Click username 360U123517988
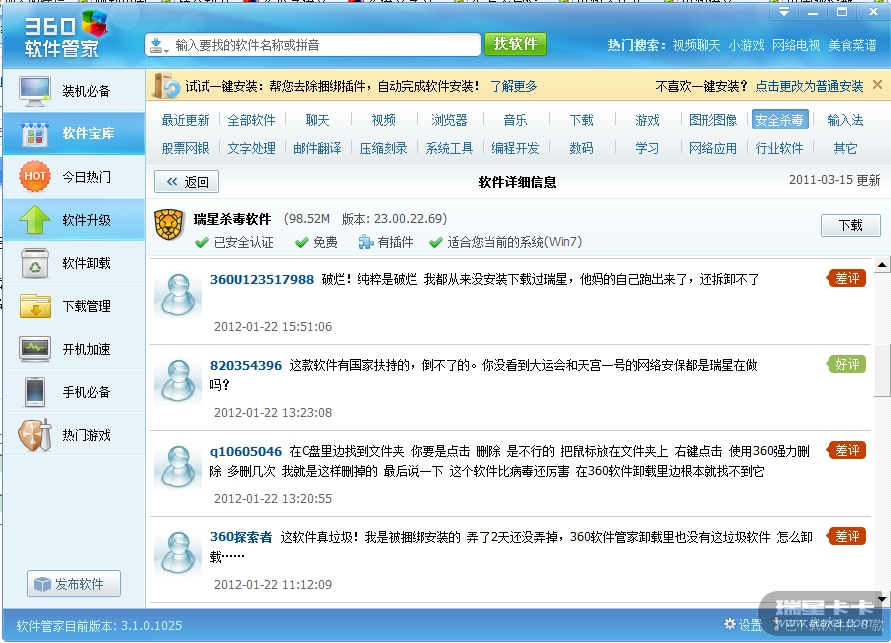Screen dimensions: 891x643 pyautogui.click(x=262, y=279)
